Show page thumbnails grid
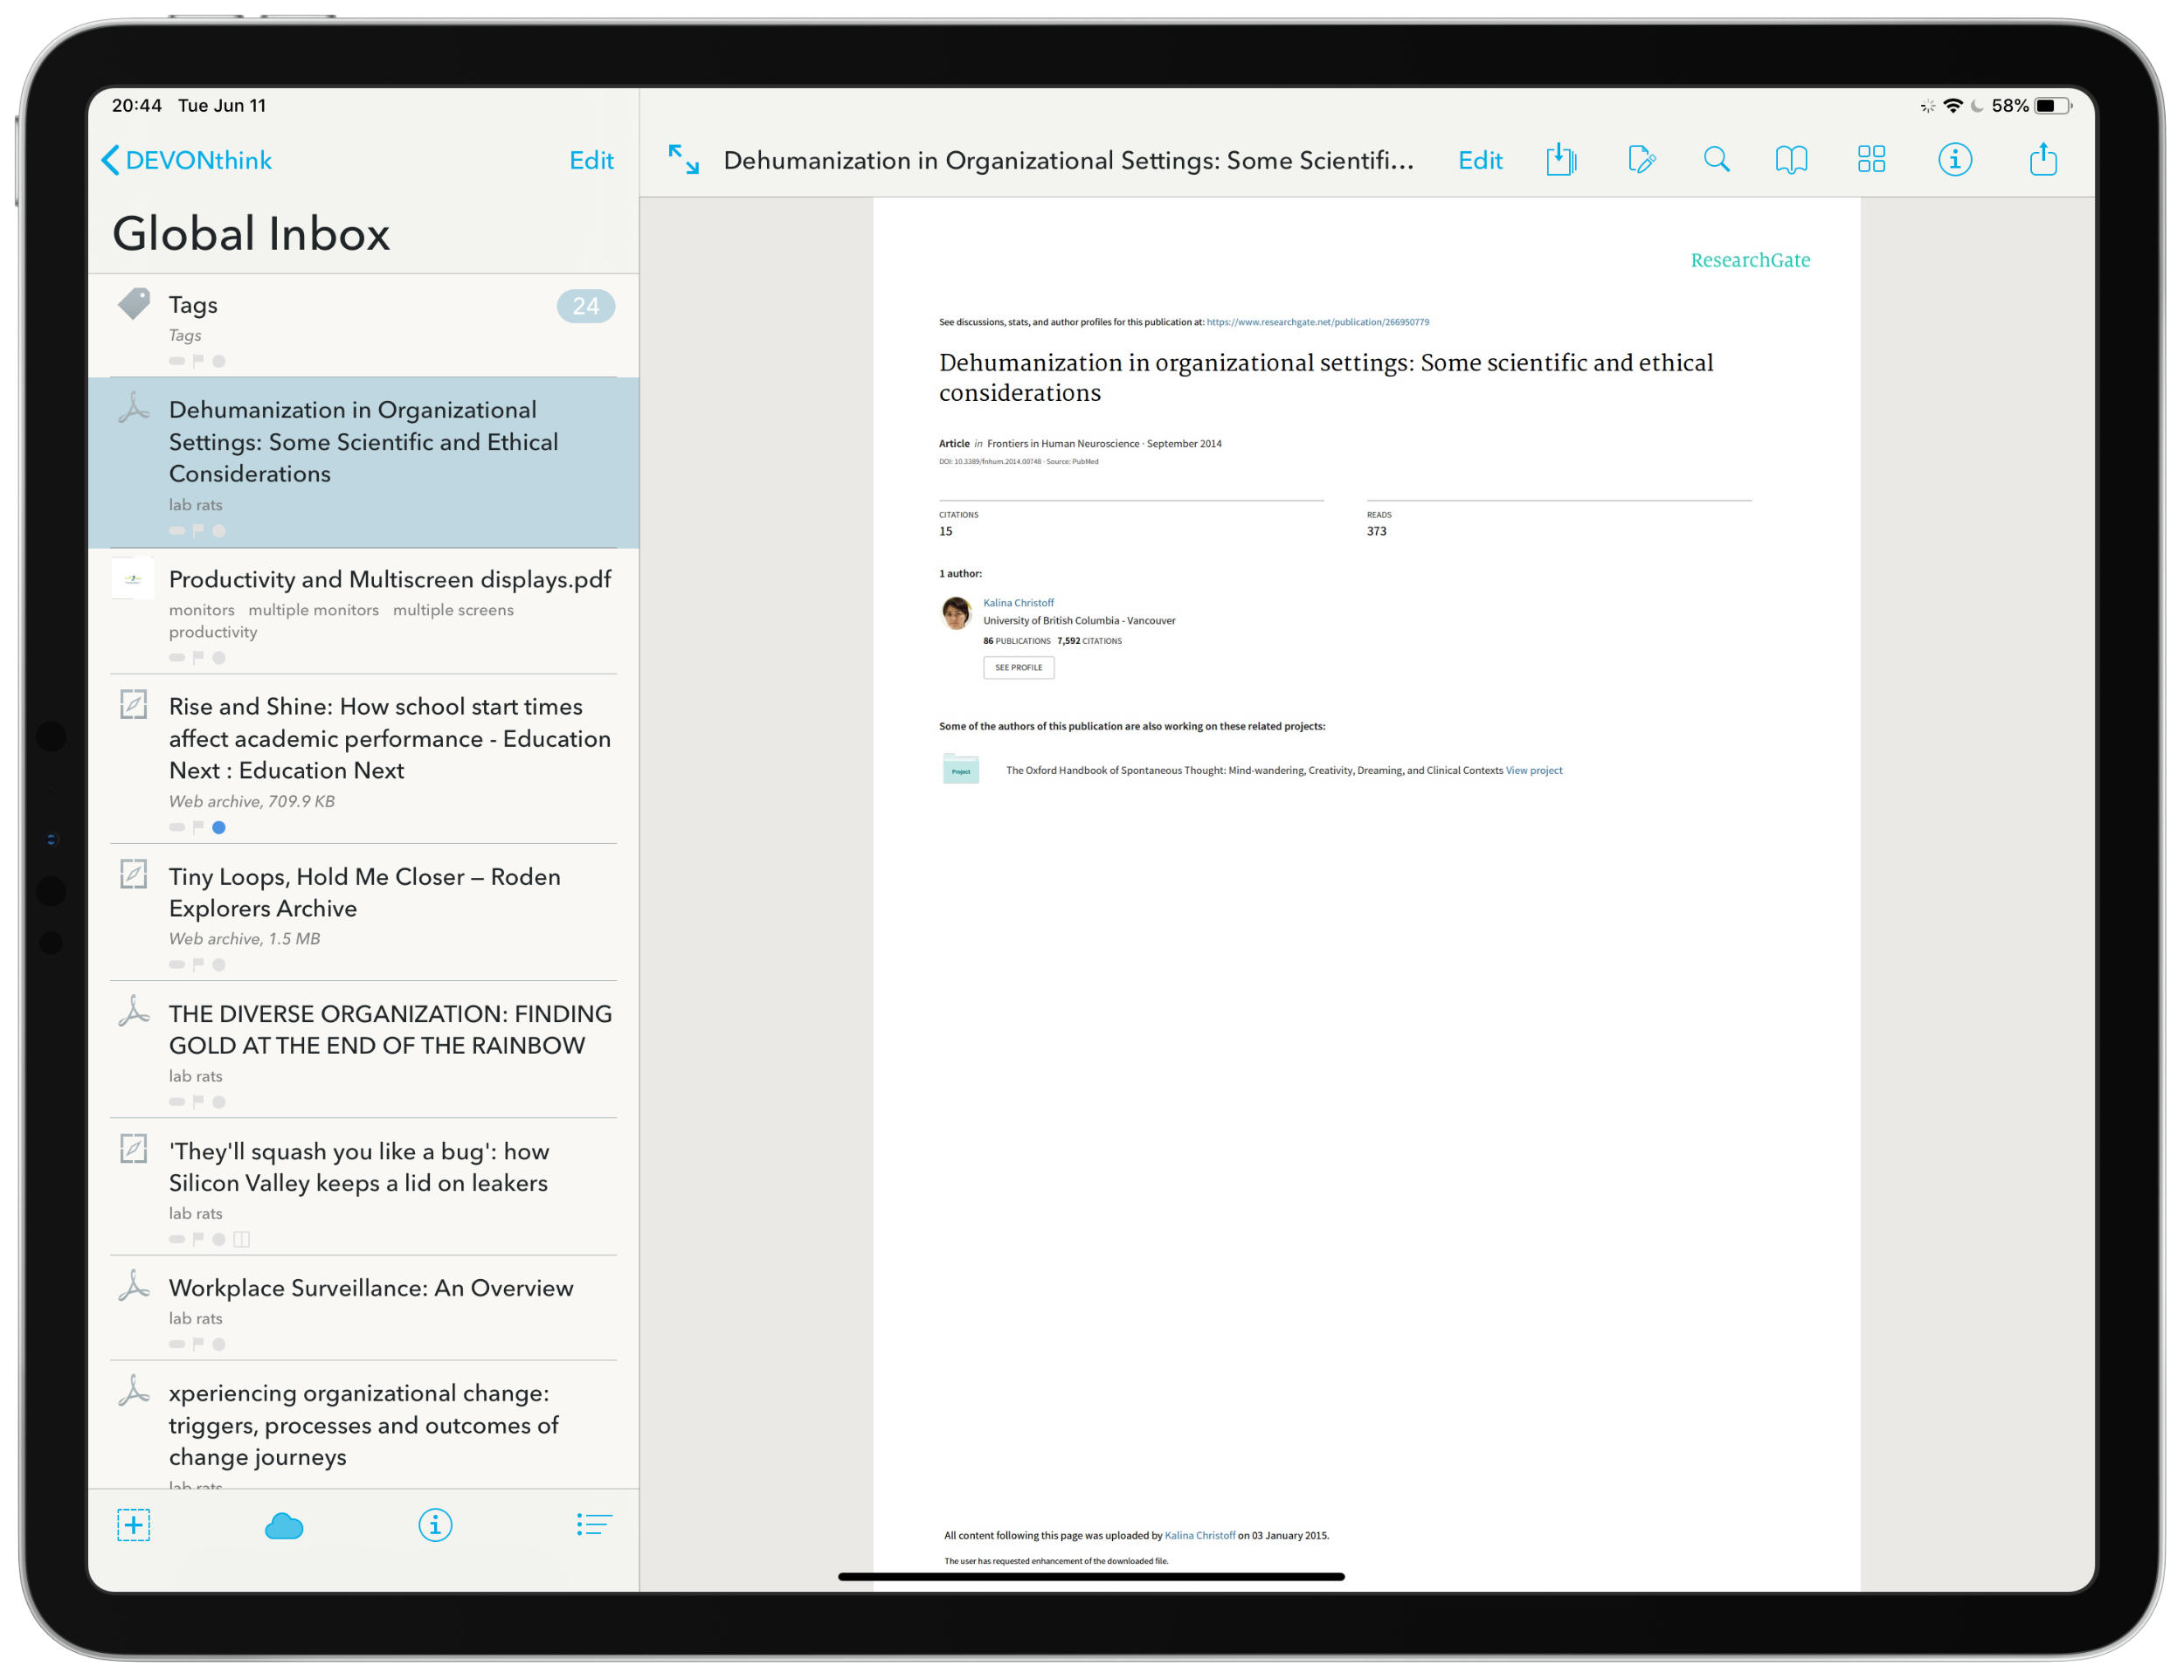 tap(1871, 160)
